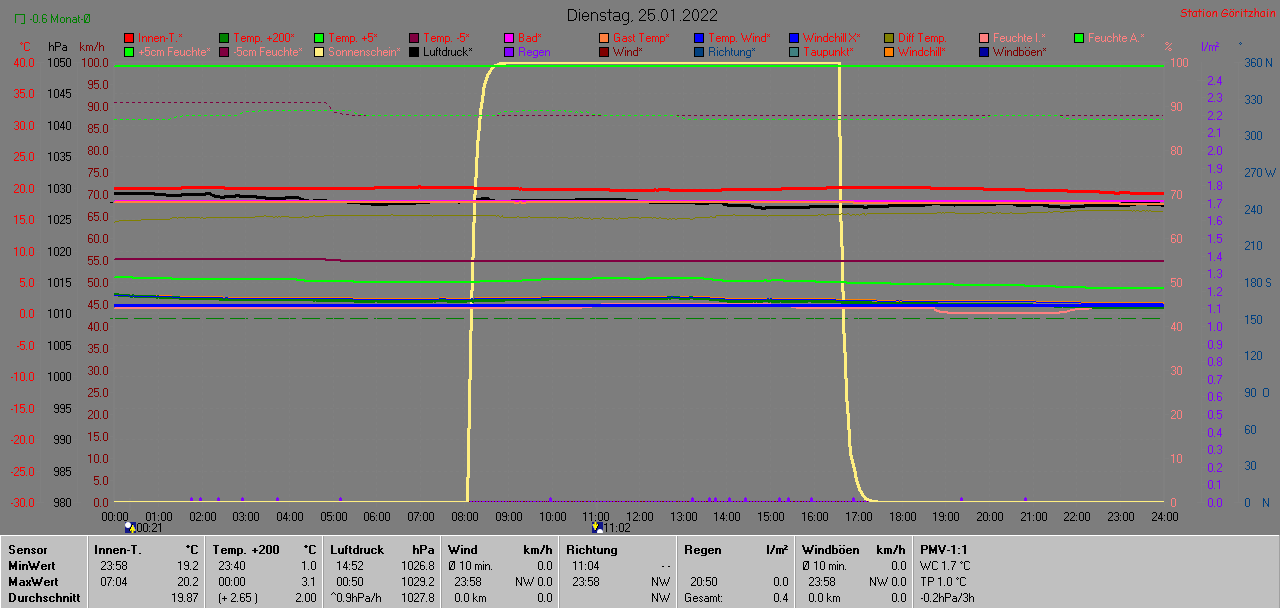This screenshot has height=608, width=1280.
Task: Click the Feuchte I. pink legend swatch
Action: (984, 38)
